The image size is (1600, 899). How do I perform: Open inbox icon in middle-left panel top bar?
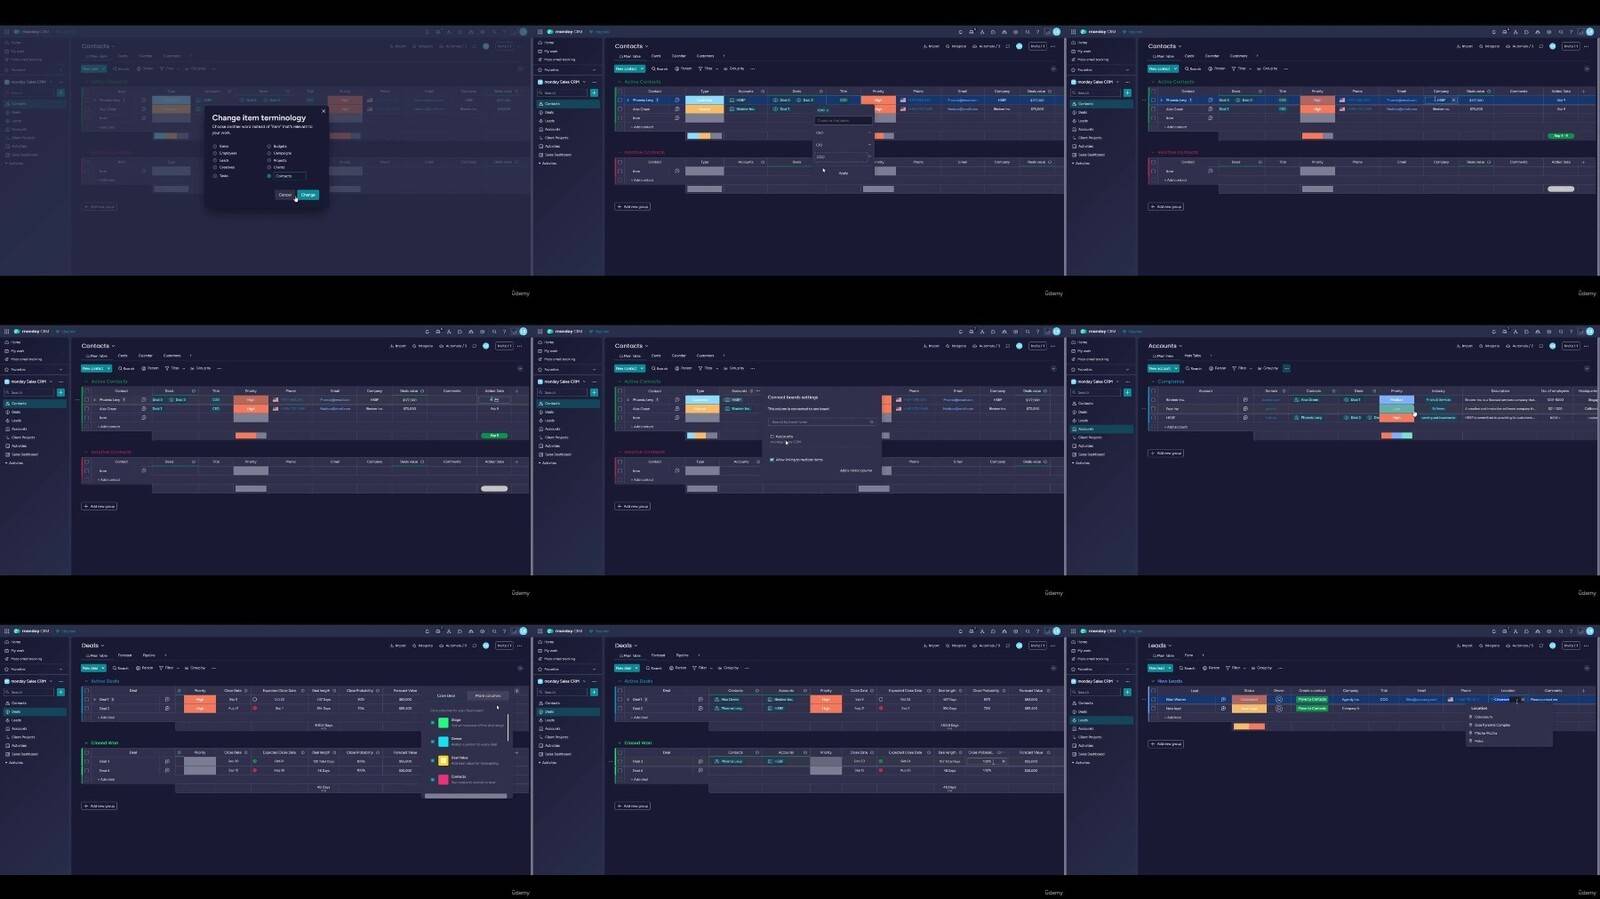click(438, 332)
